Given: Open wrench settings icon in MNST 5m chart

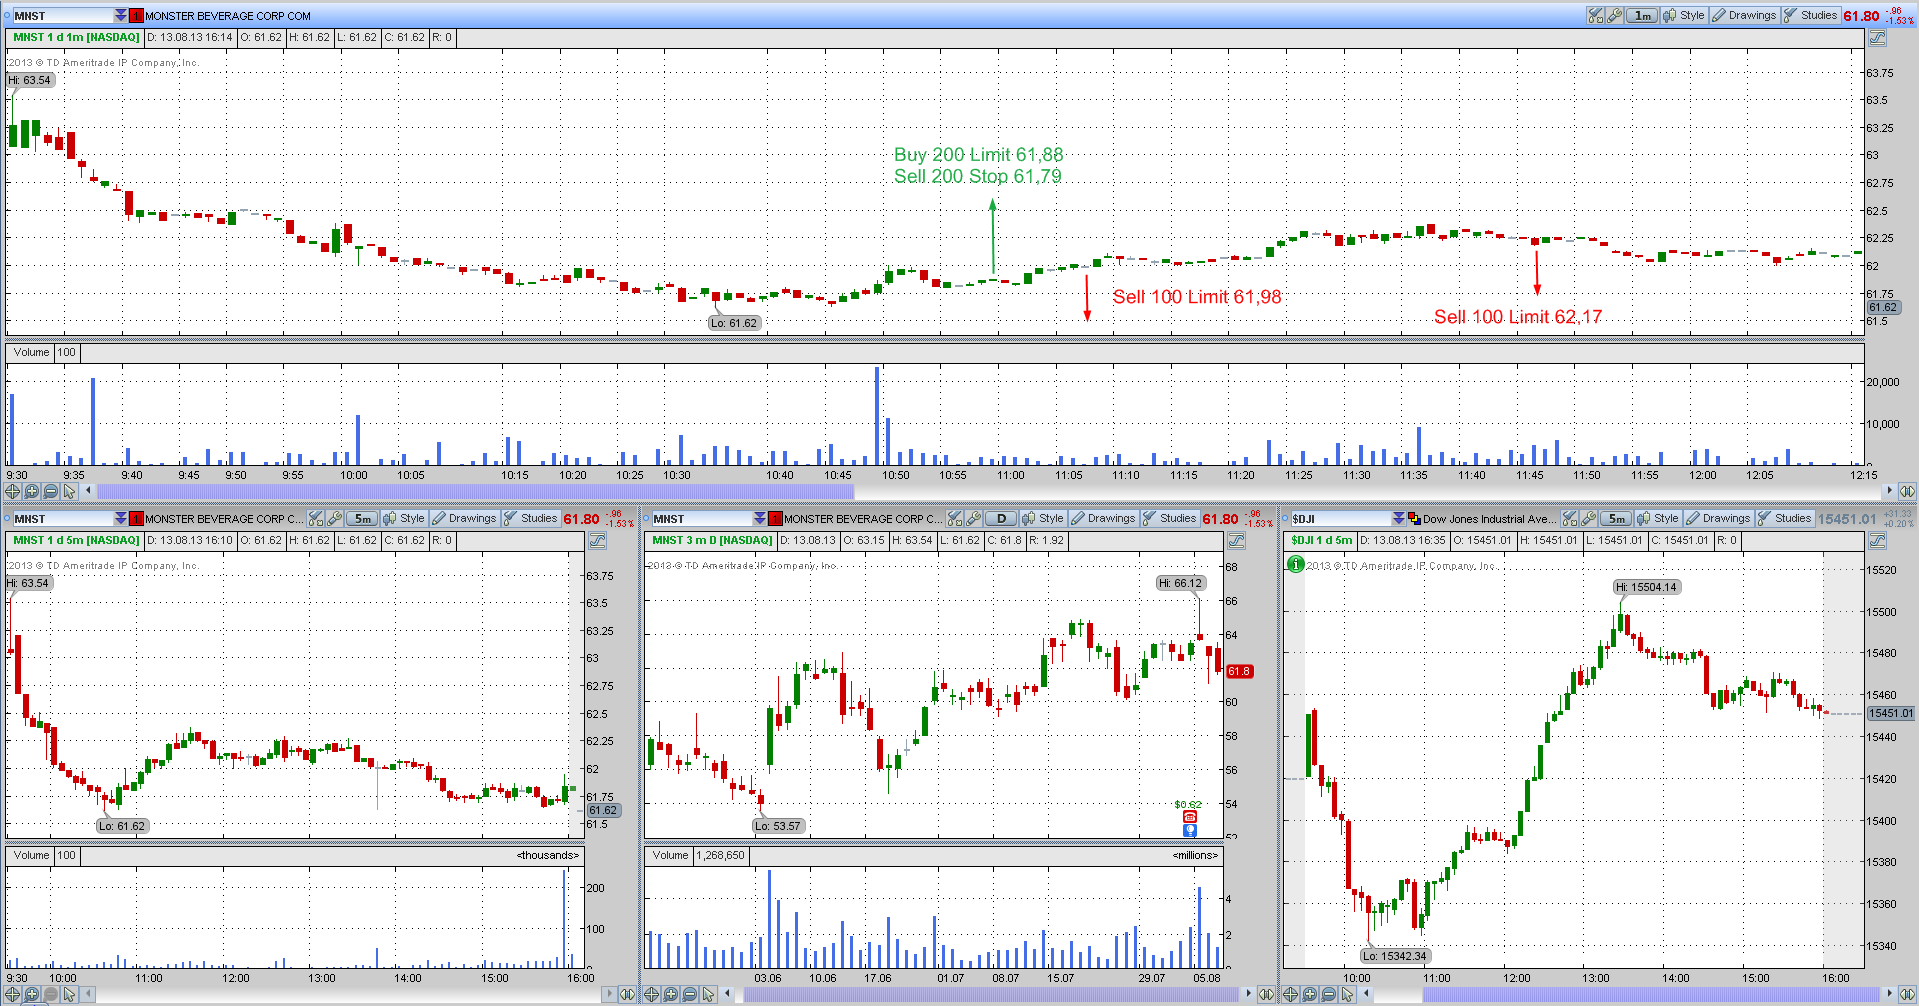Looking at the screenshot, I should pyautogui.click(x=334, y=519).
